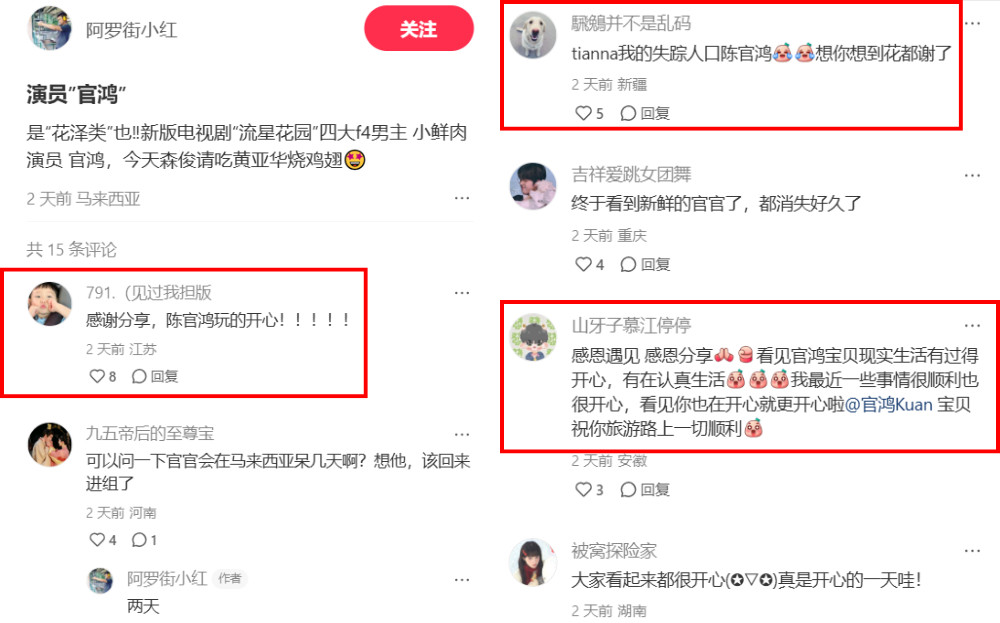Reply to the 陈官鸿玩的开心 comment
The image size is (1000, 623).
coord(155,376)
